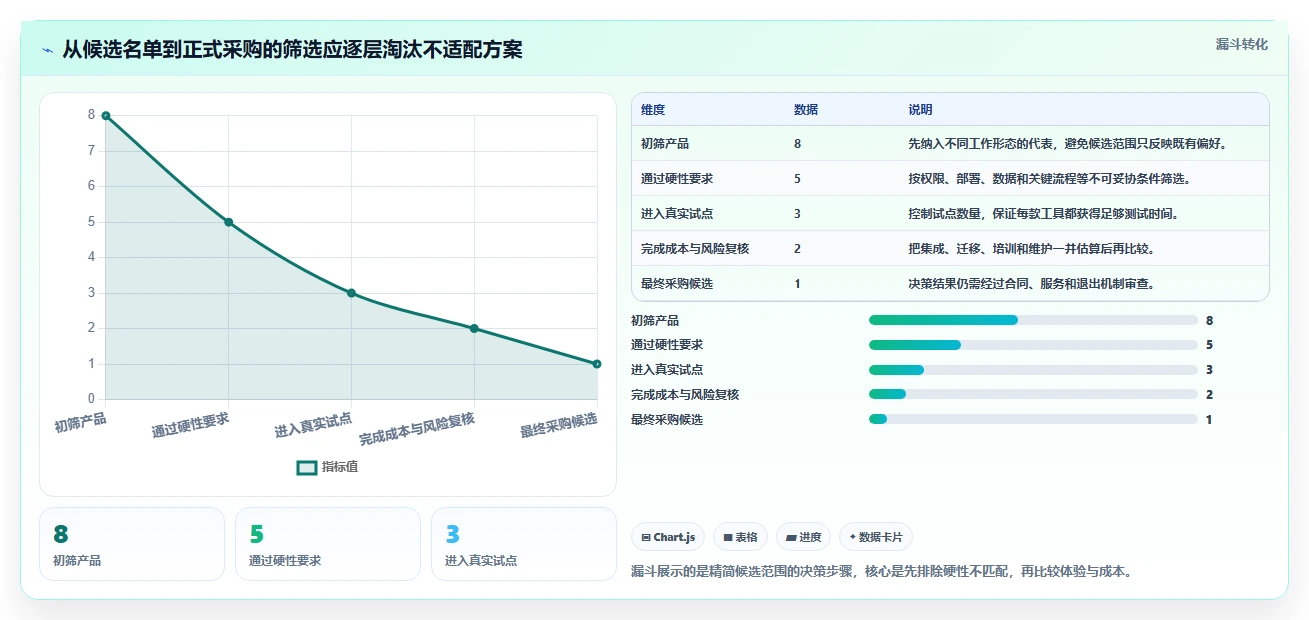Click the 最终采购候选 progress bar
Viewport: 1309px width, 620px height.
click(1033, 420)
